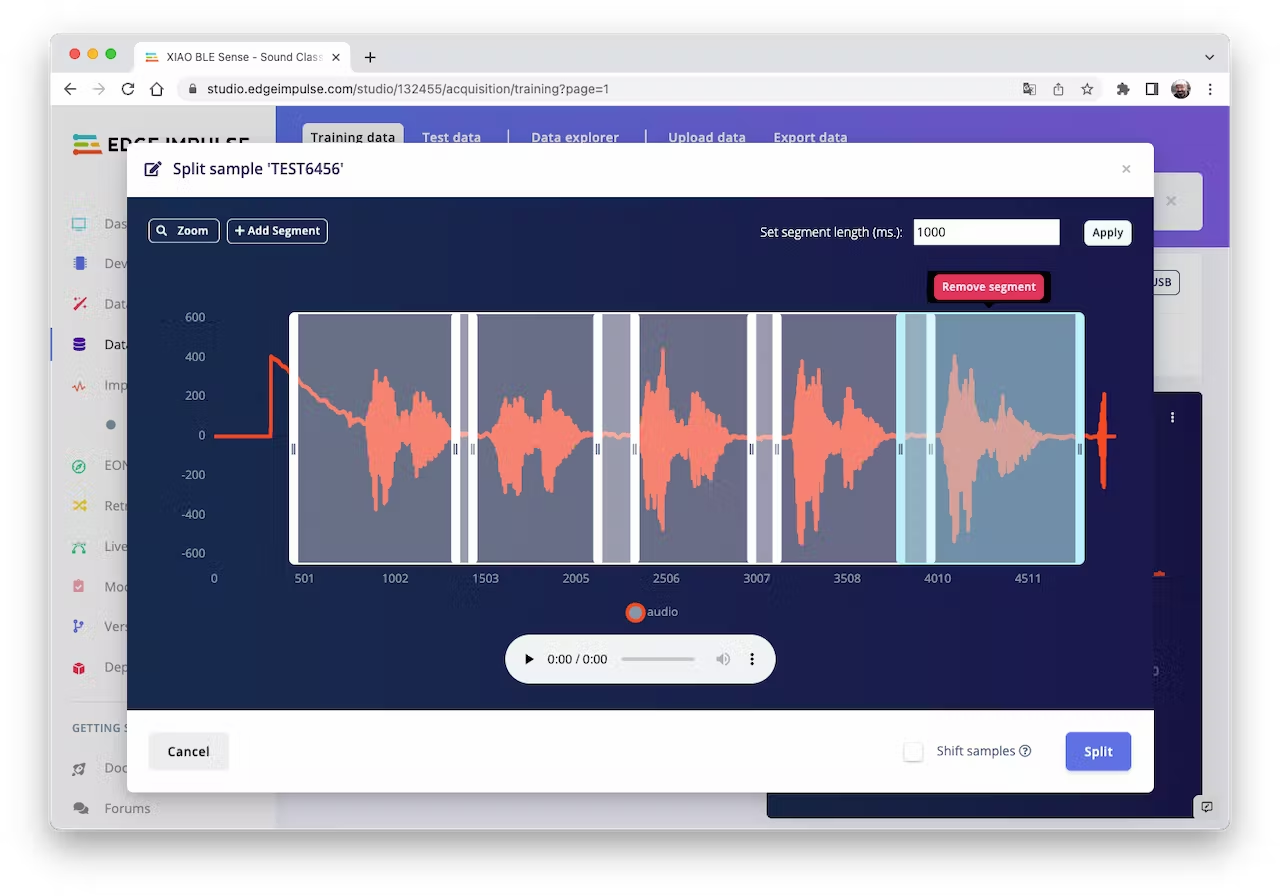Click the Data acquisition database icon
The image size is (1280, 896).
[80, 345]
